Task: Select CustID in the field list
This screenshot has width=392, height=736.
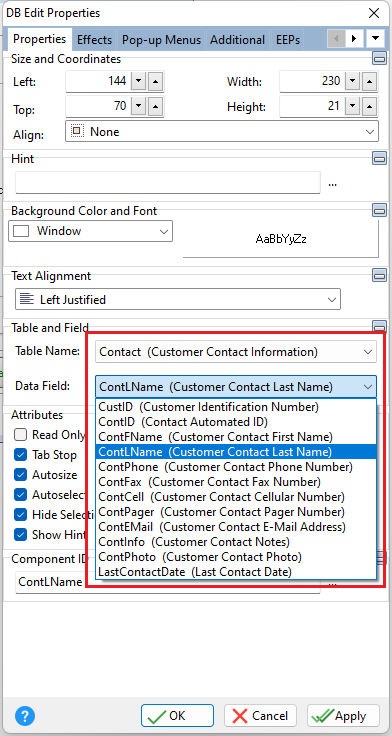Action: tap(236, 406)
